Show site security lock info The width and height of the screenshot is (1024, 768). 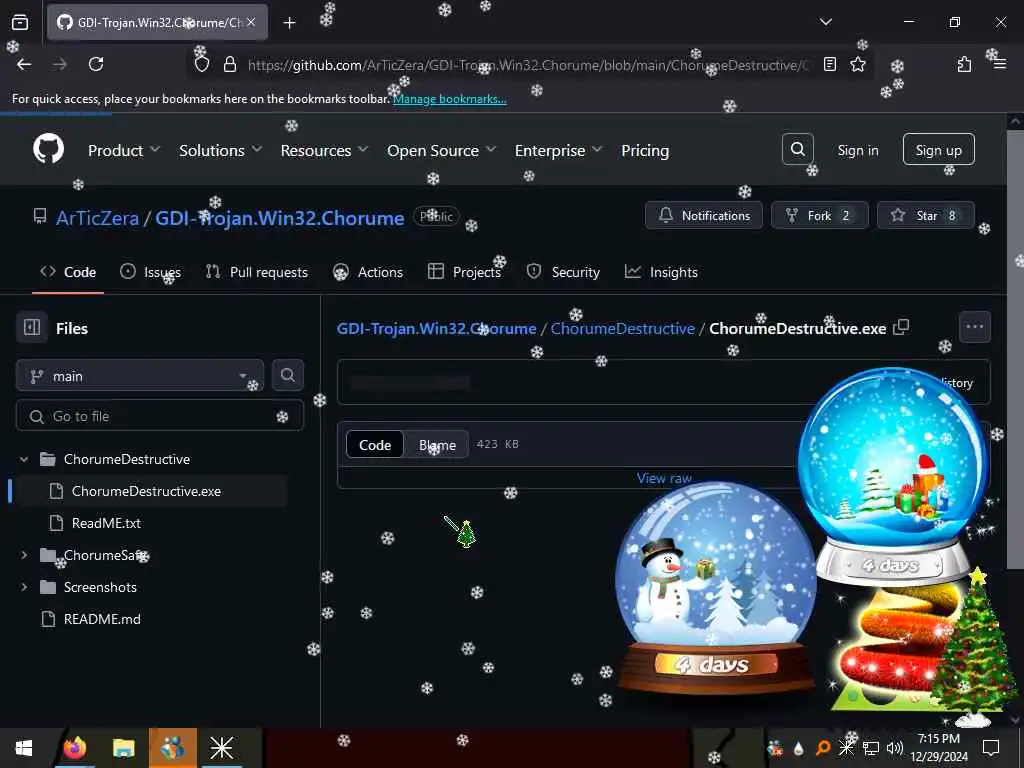click(x=230, y=64)
